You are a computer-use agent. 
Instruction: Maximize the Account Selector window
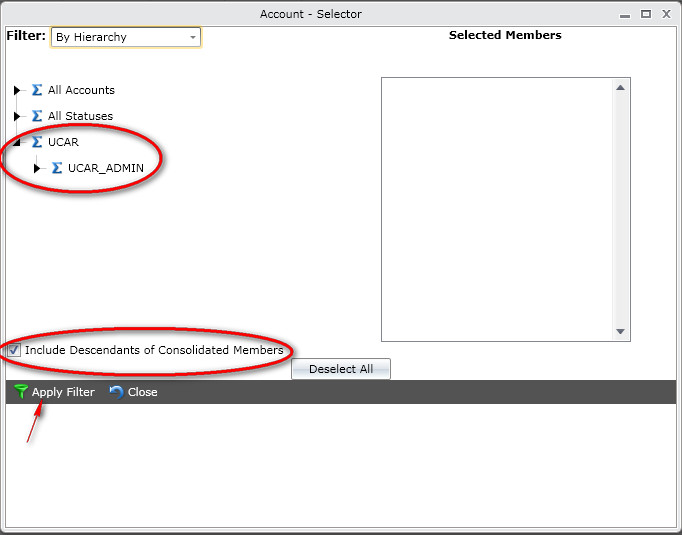click(x=646, y=14)
